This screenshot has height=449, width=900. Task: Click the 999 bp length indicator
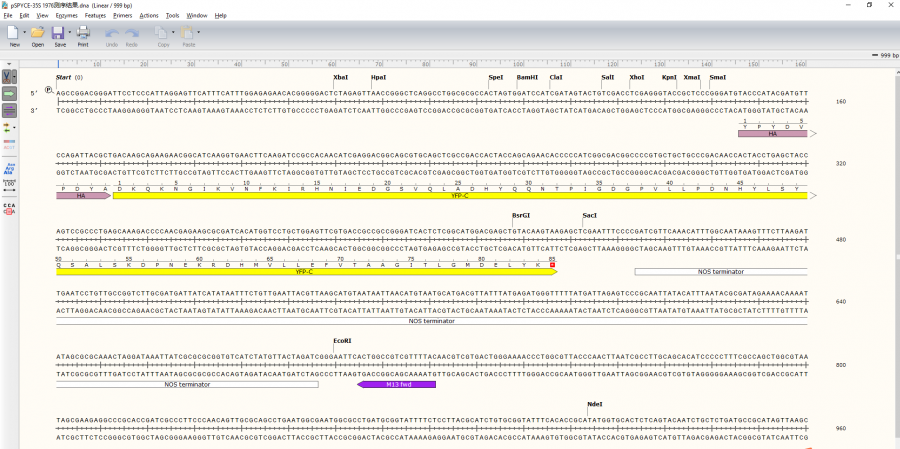[x=885, y=55]
